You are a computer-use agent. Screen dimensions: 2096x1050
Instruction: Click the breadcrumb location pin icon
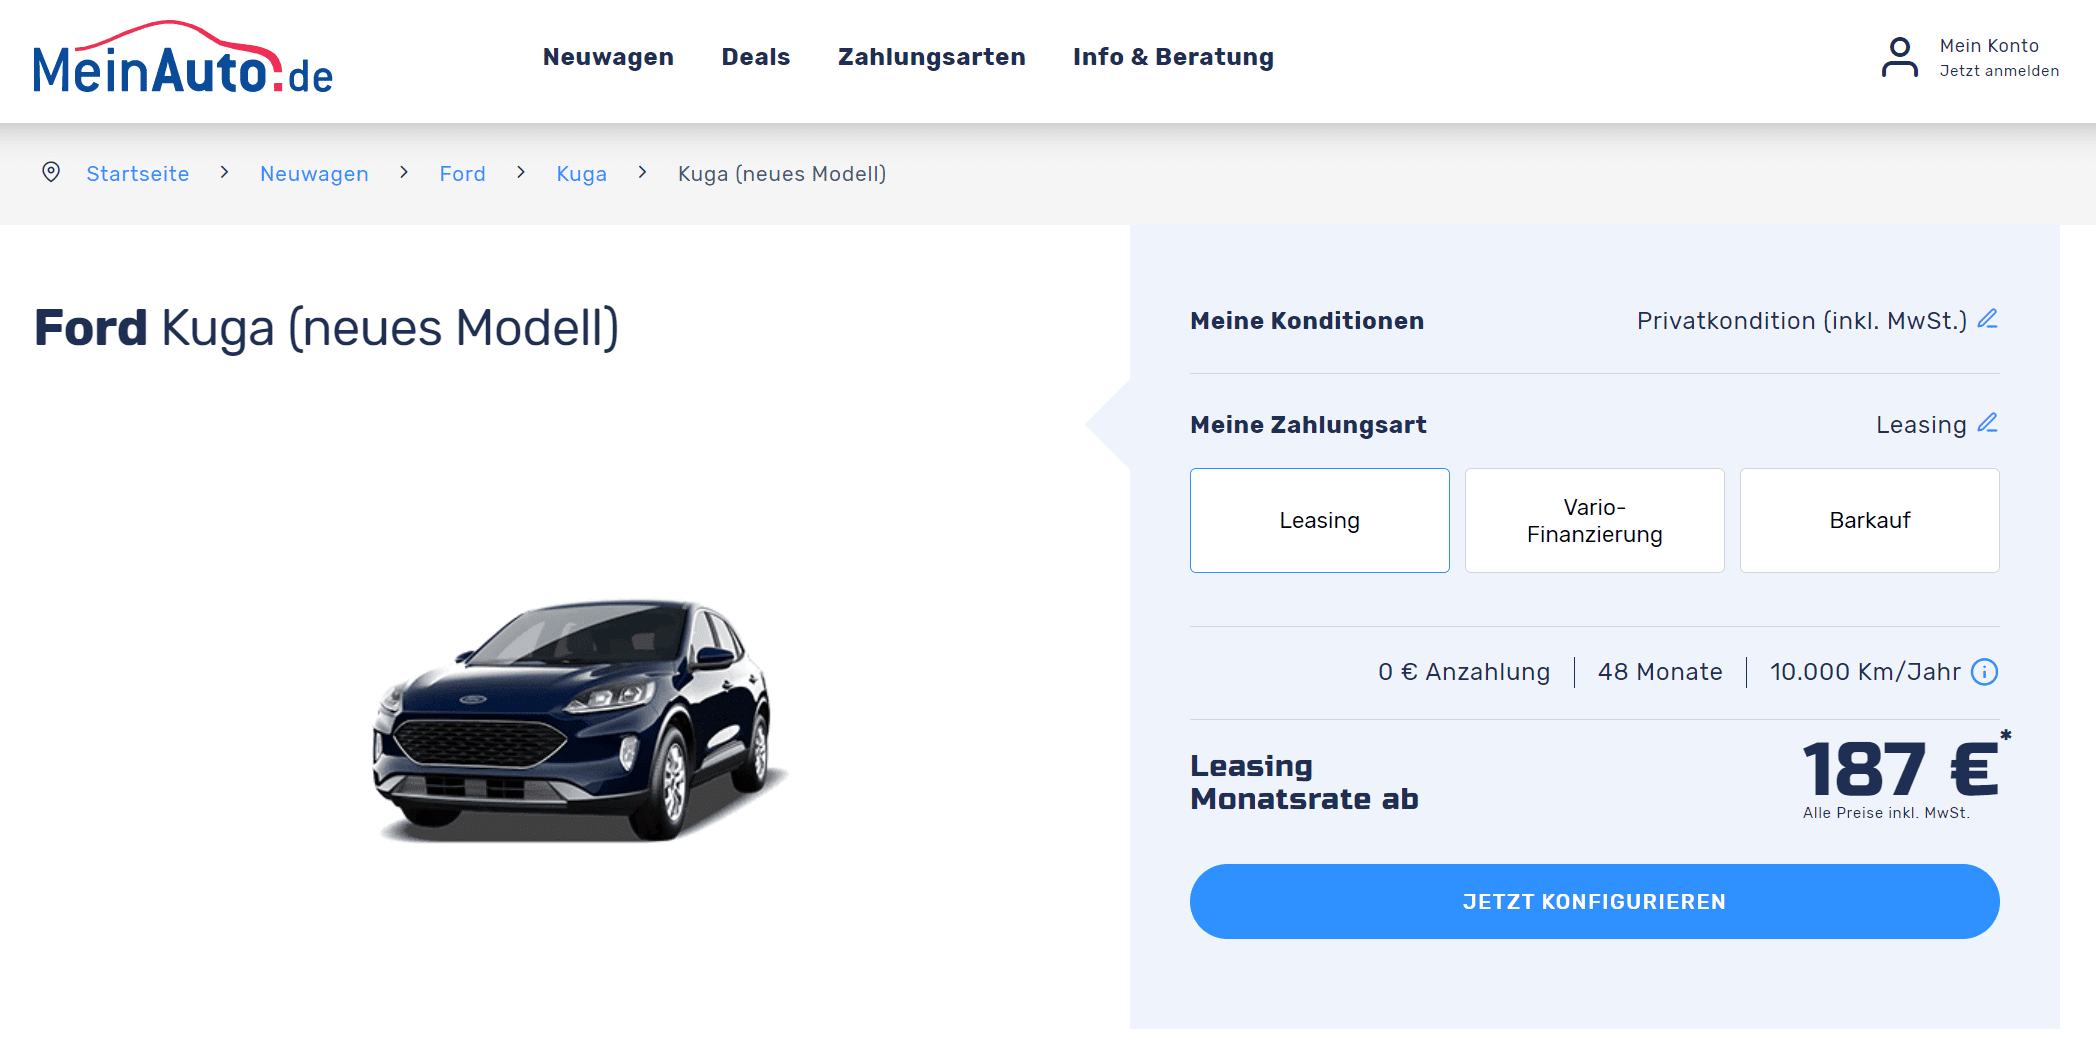point(51,172)
